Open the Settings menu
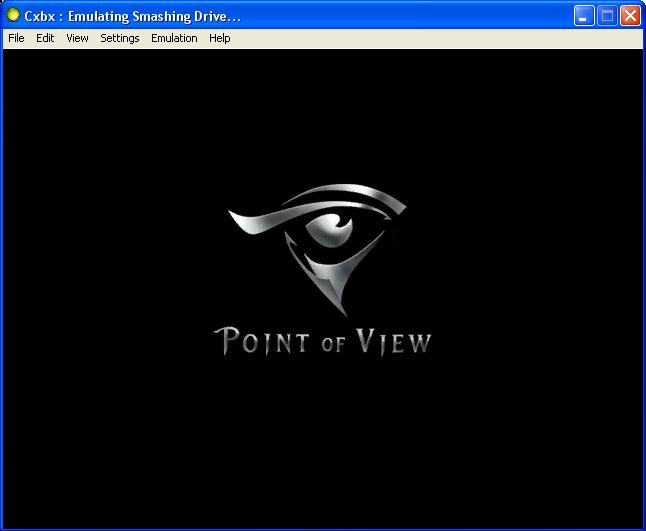This screenshot has width=646, height=531. point(120,38)
